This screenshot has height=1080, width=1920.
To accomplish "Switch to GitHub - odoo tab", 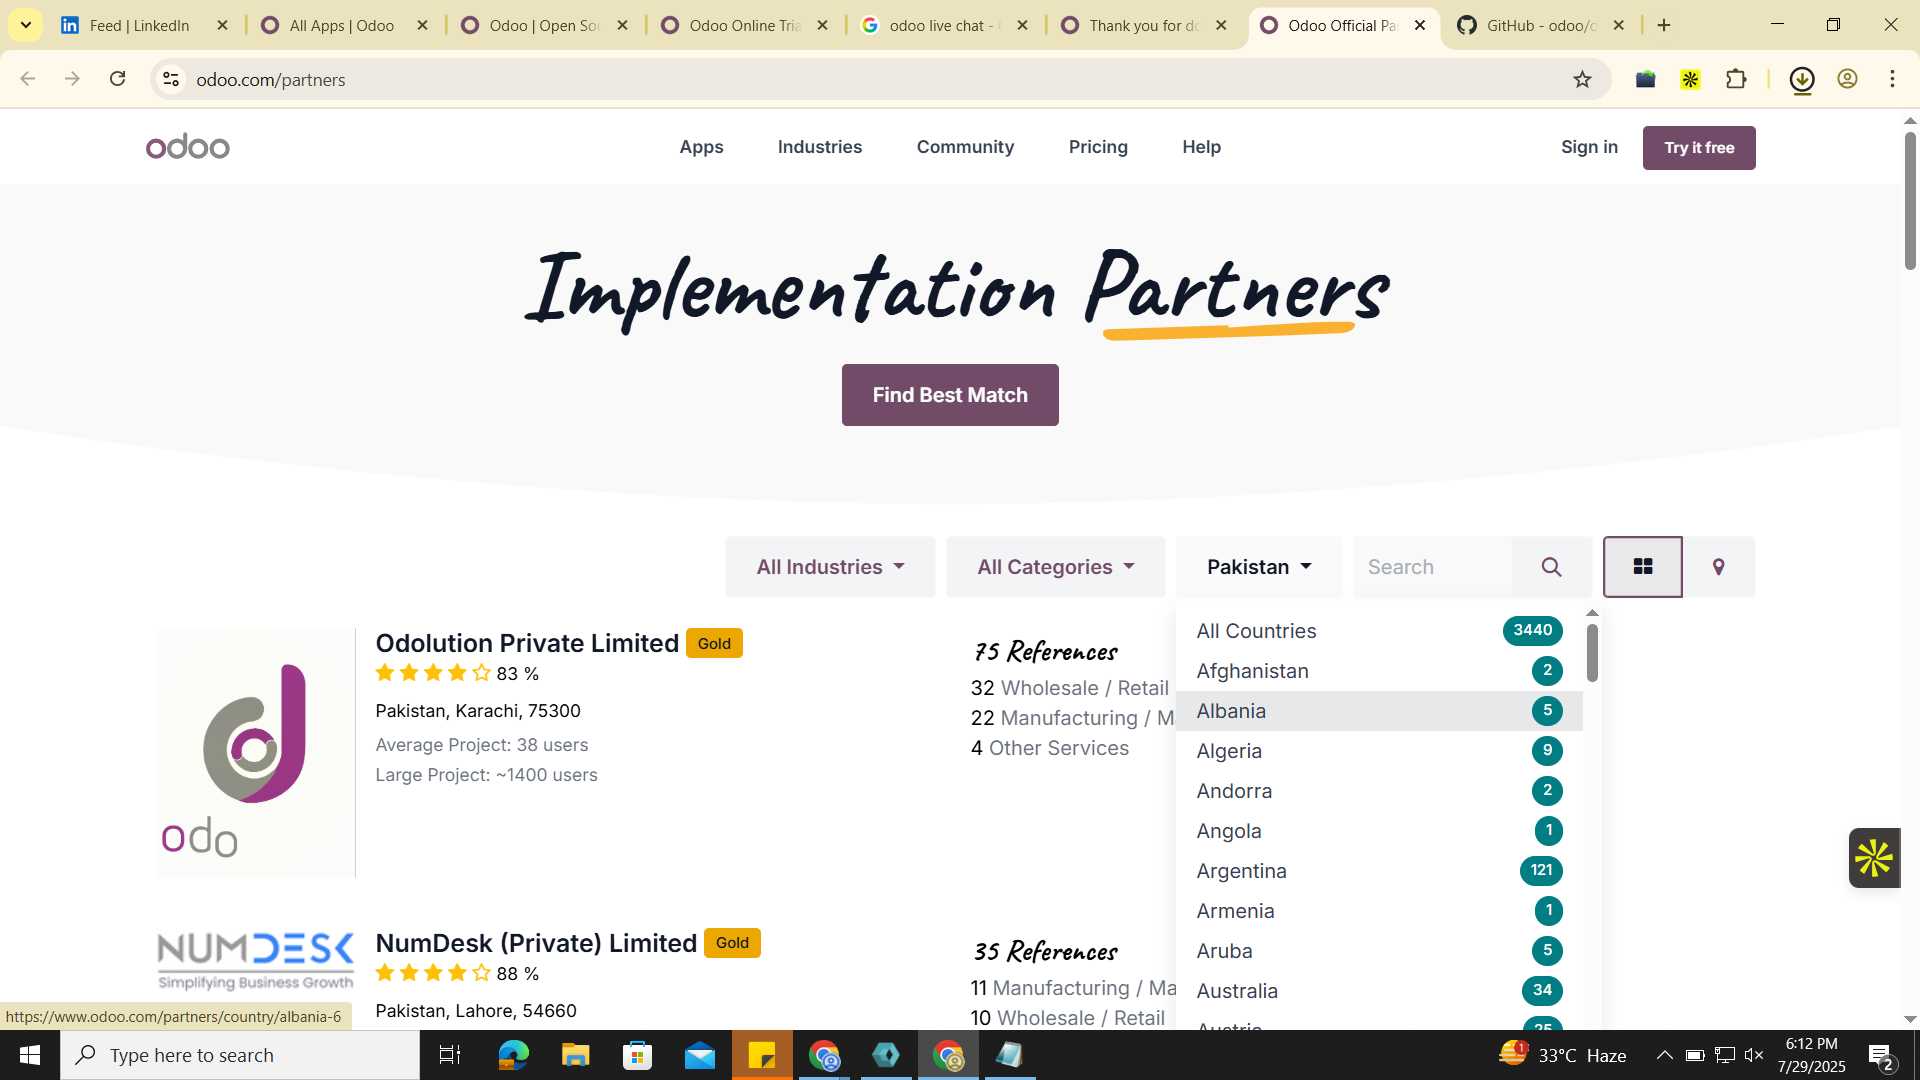I will [1541, 25].
